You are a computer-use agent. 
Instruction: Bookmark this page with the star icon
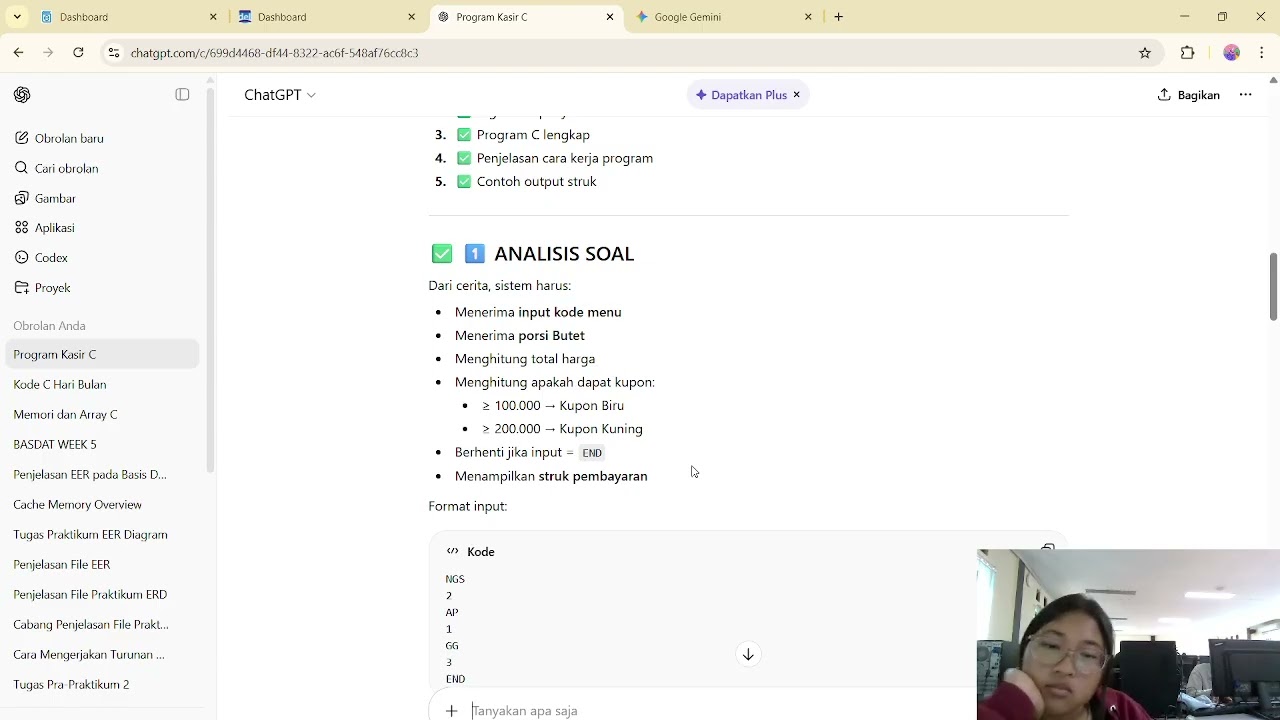(x=1145, y=53)
